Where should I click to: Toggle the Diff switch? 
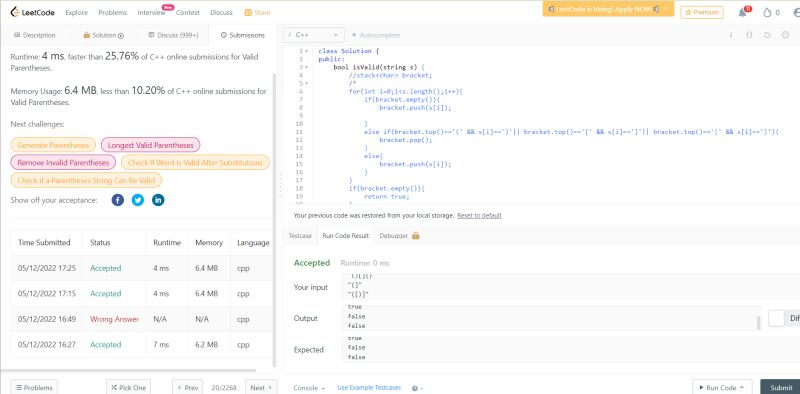click(776, 318)
